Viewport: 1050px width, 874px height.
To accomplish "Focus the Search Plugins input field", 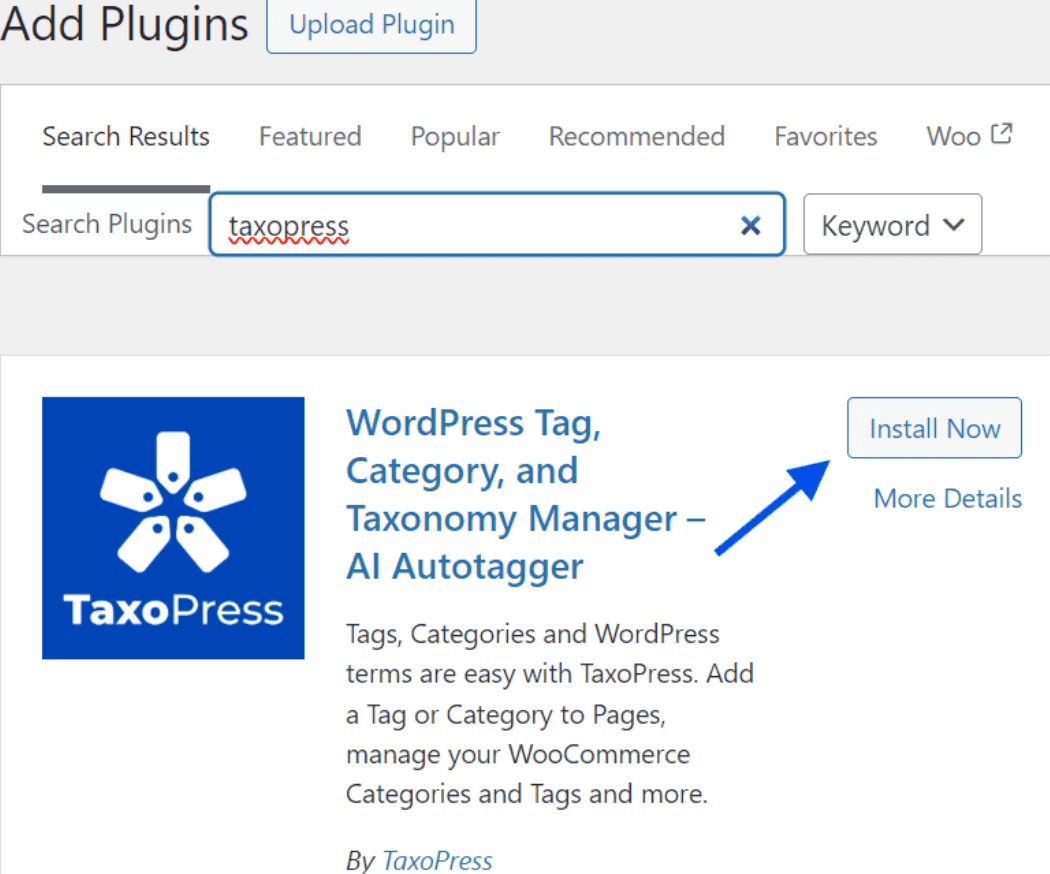I will pyautogui.click(x=497, y=225).
